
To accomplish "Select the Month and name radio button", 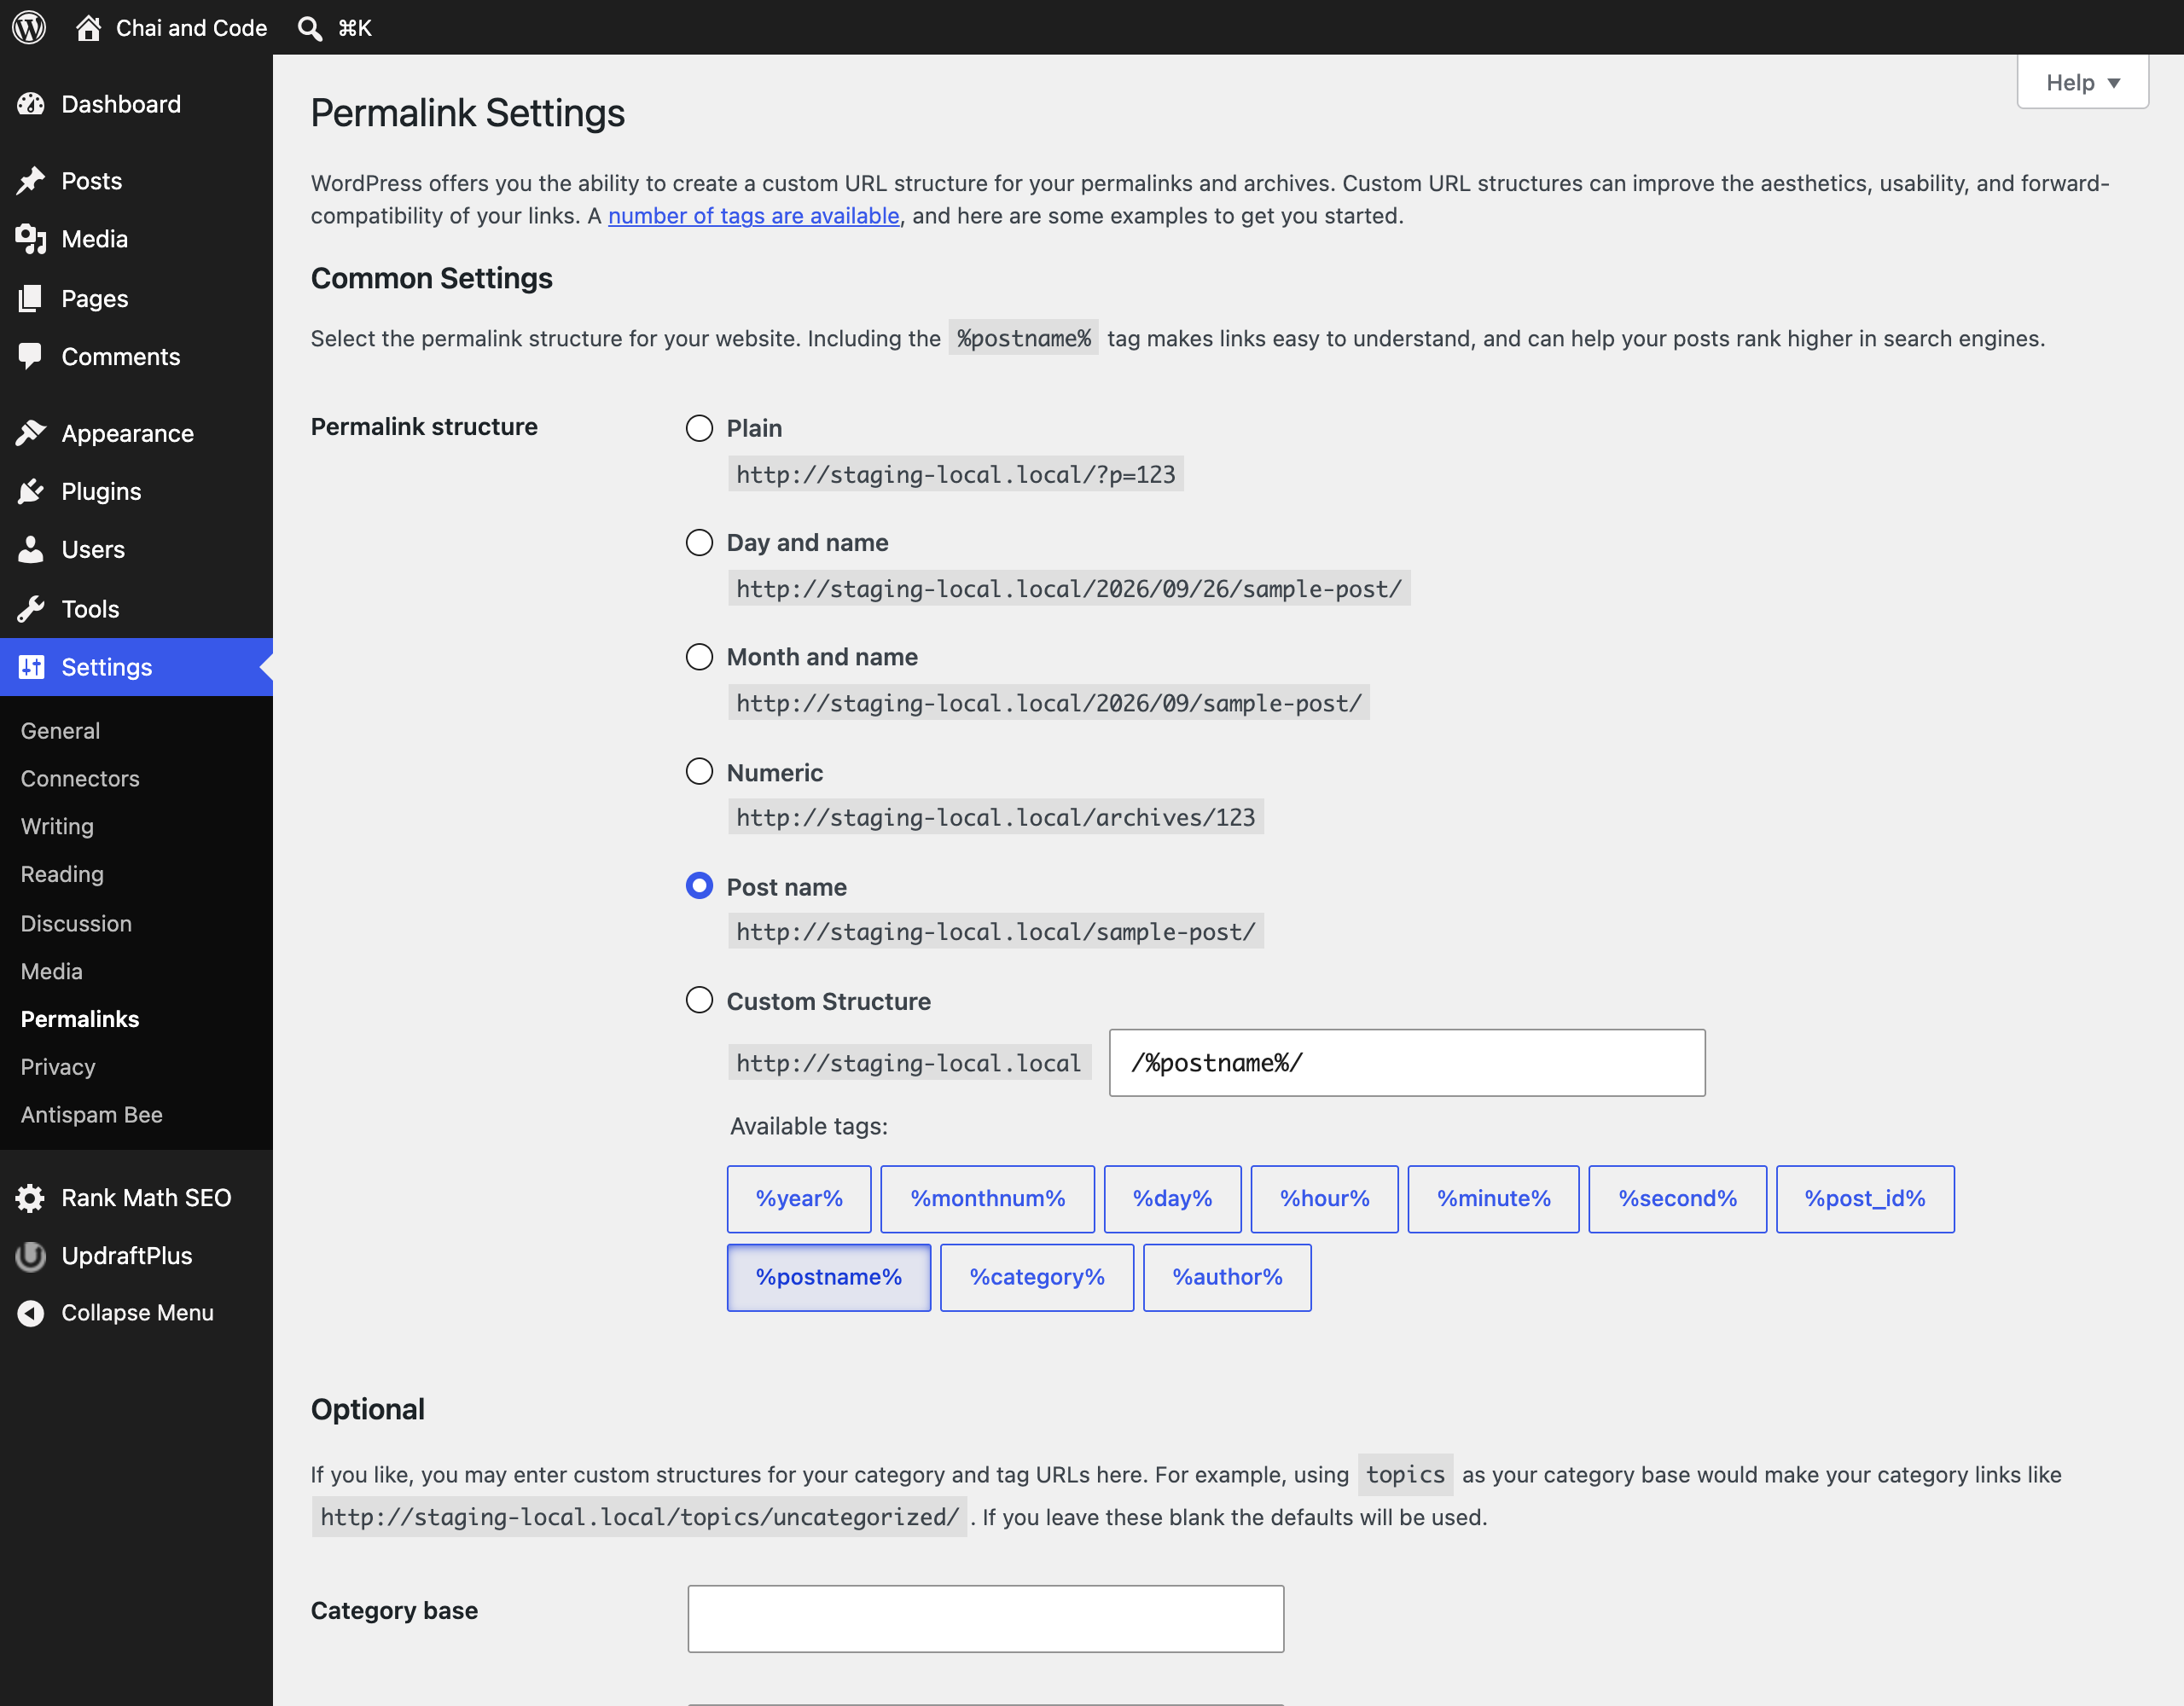I will [x=699, y=657].
